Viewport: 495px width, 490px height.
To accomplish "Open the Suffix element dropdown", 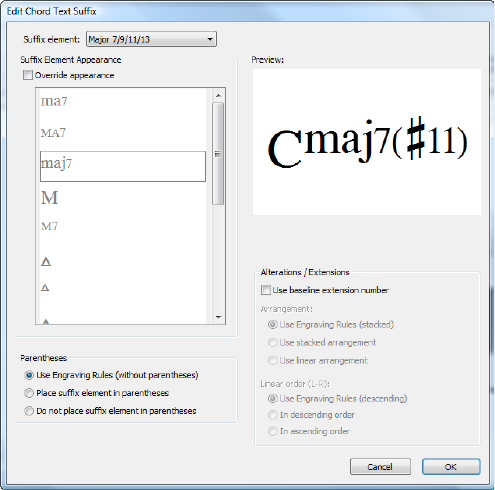I will (151, 39).
